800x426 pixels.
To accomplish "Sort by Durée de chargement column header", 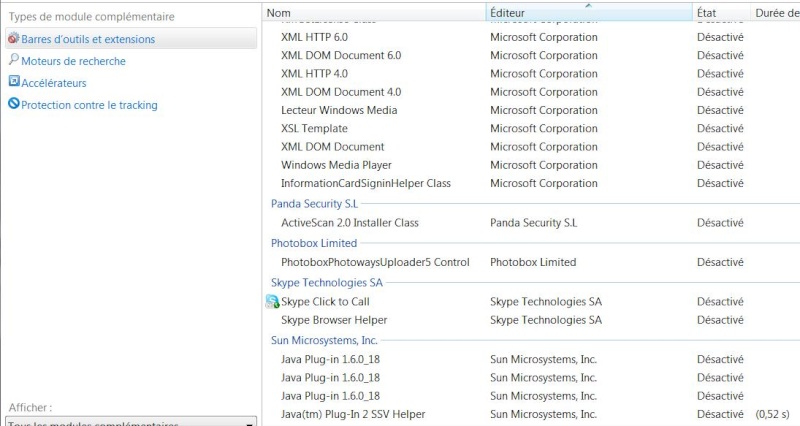I will tap(776, 13).
